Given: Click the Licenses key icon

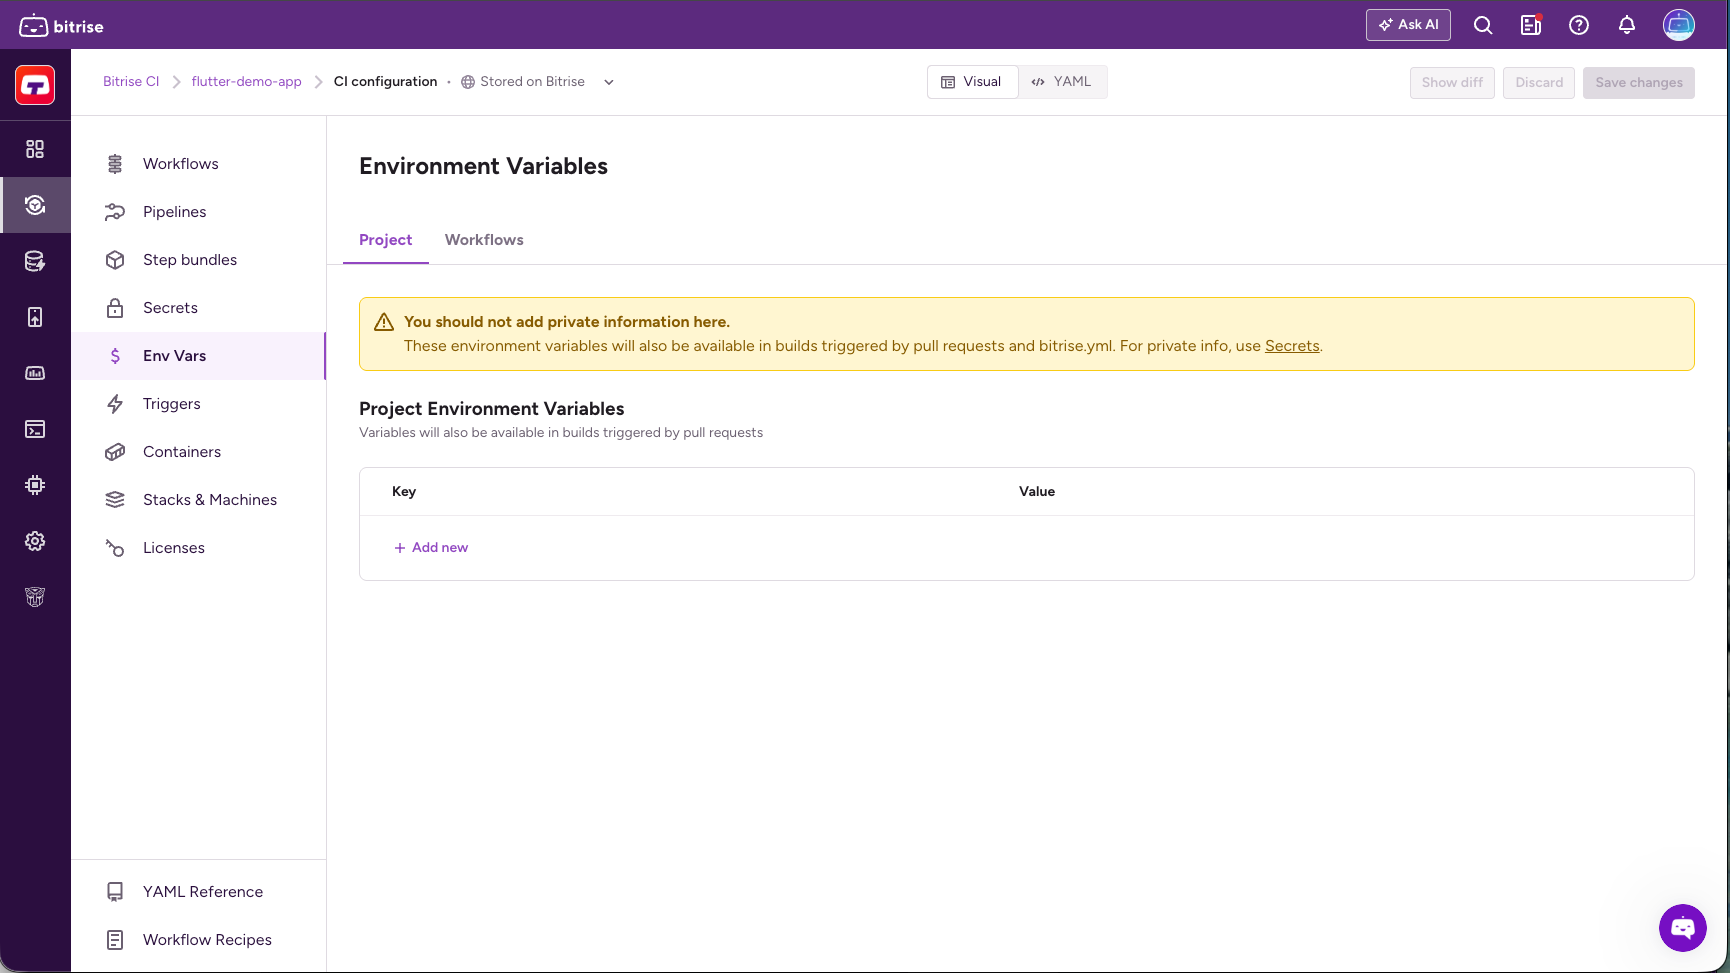Looking at the screenshot, I should point(115,548).
